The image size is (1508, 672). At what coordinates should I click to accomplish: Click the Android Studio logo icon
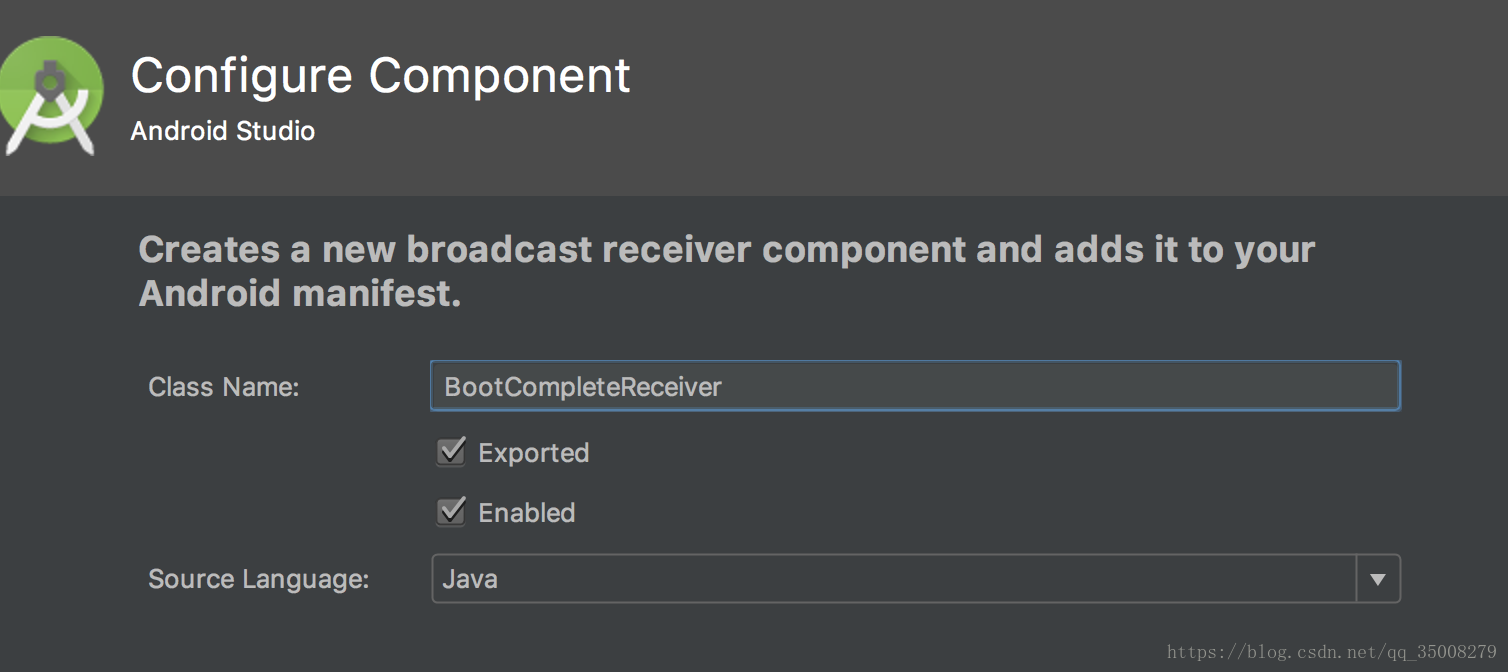50,96
